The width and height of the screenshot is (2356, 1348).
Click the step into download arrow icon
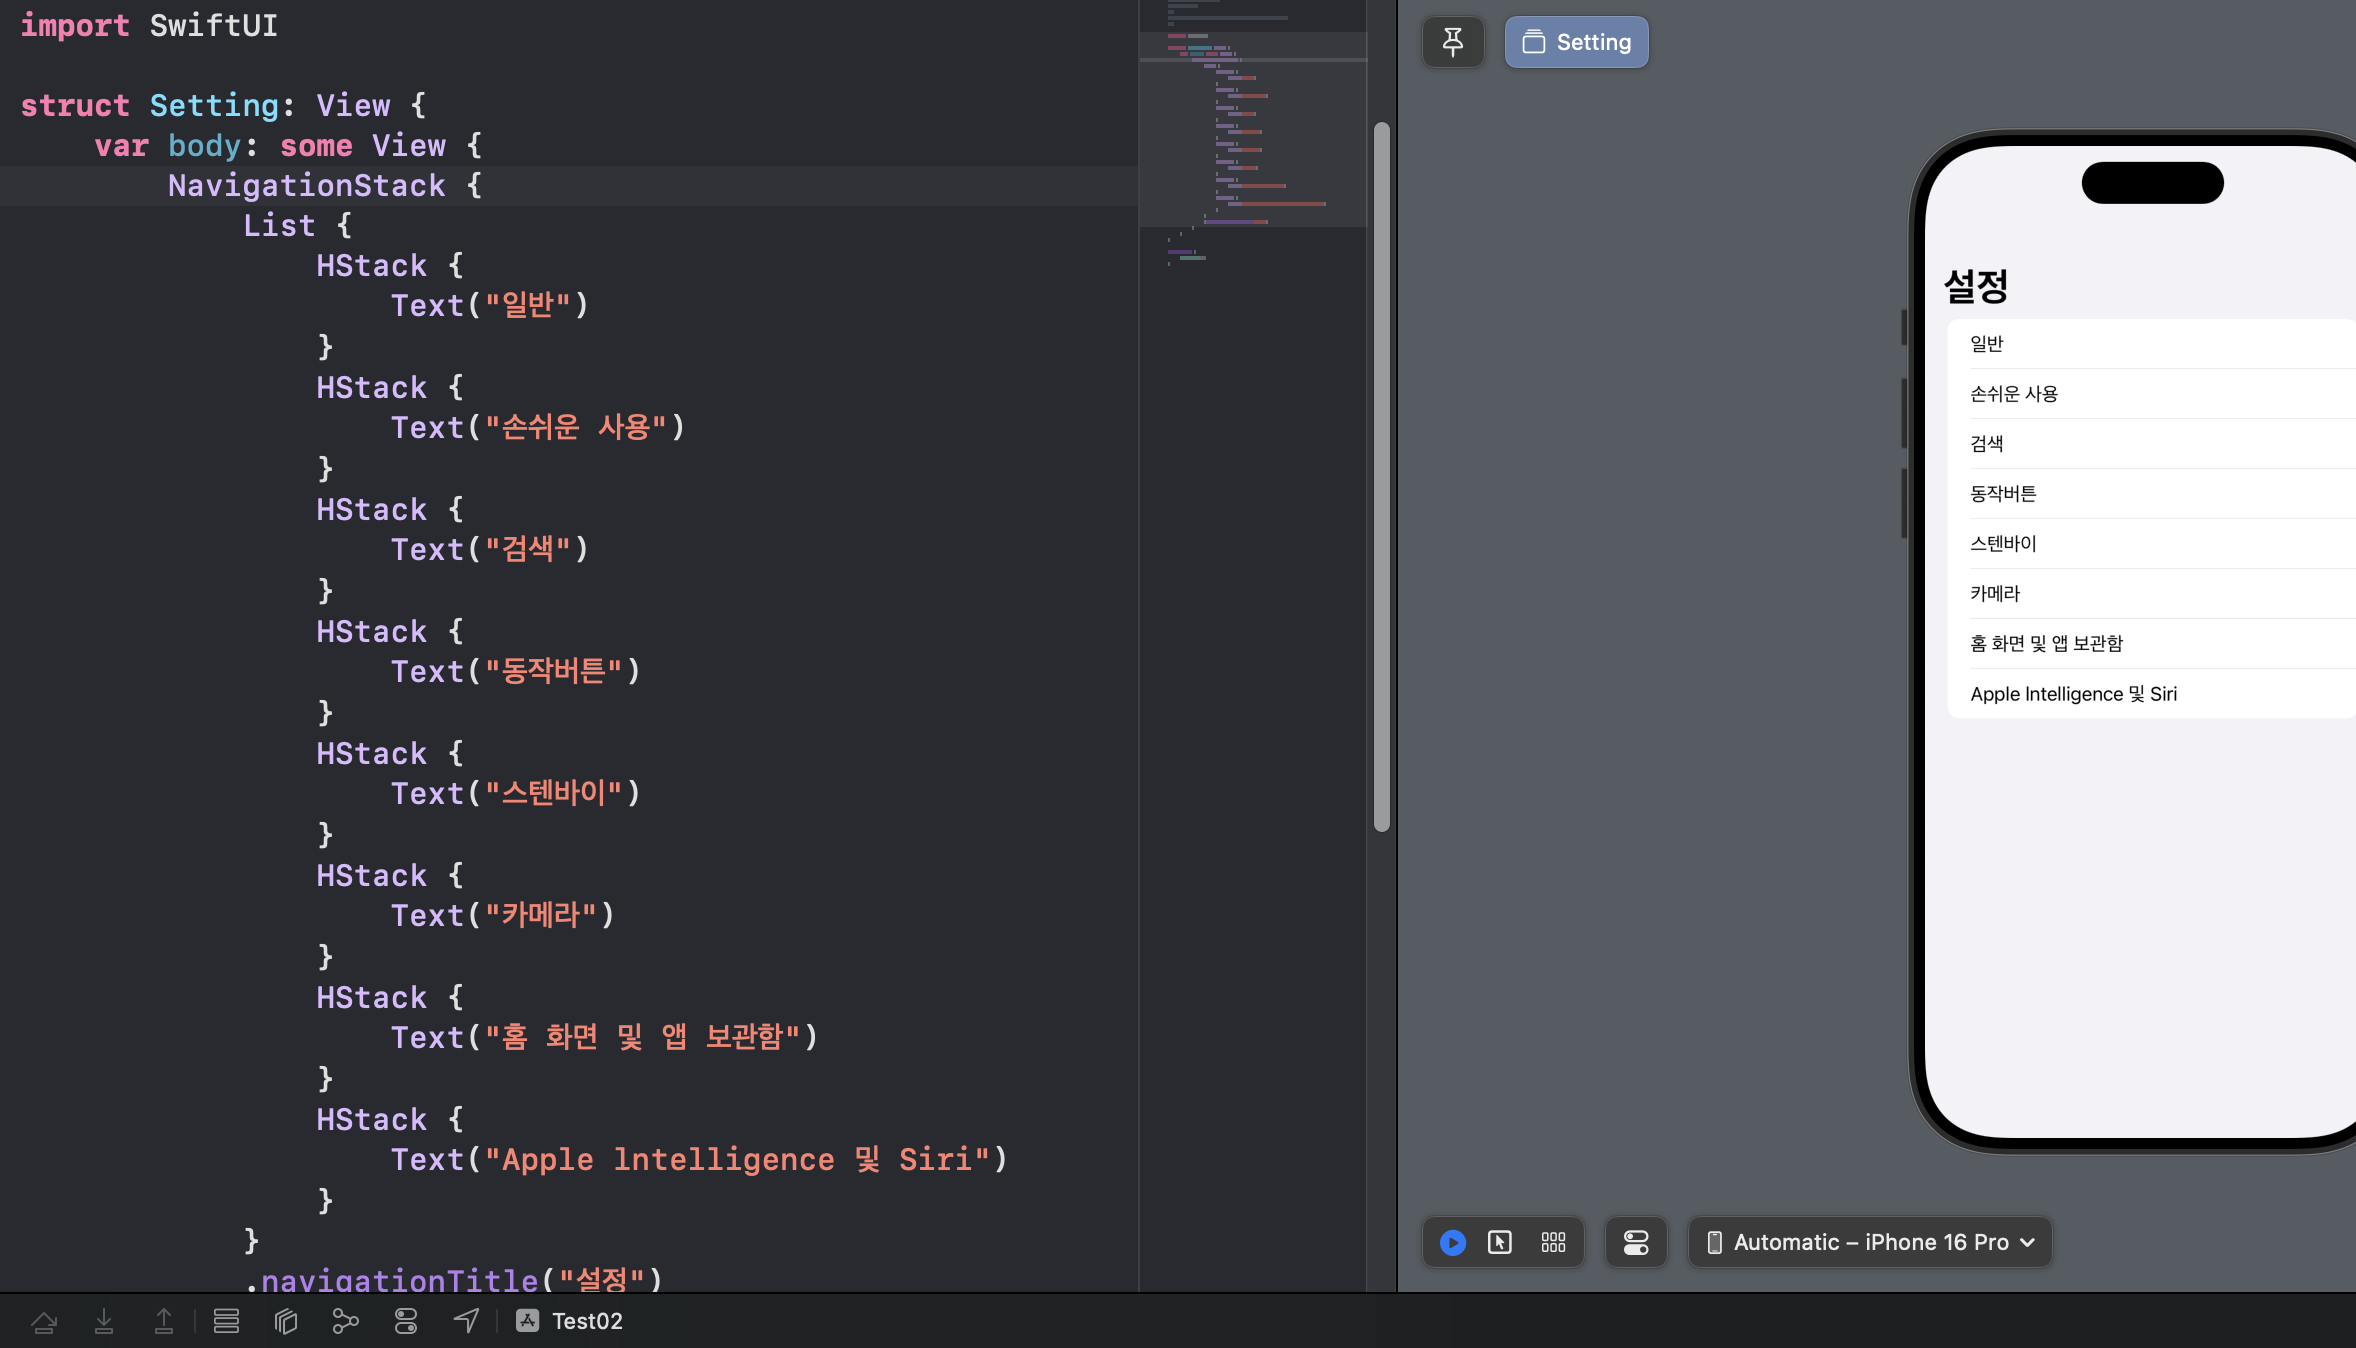pyautogui.click(x=104, y=1321)
